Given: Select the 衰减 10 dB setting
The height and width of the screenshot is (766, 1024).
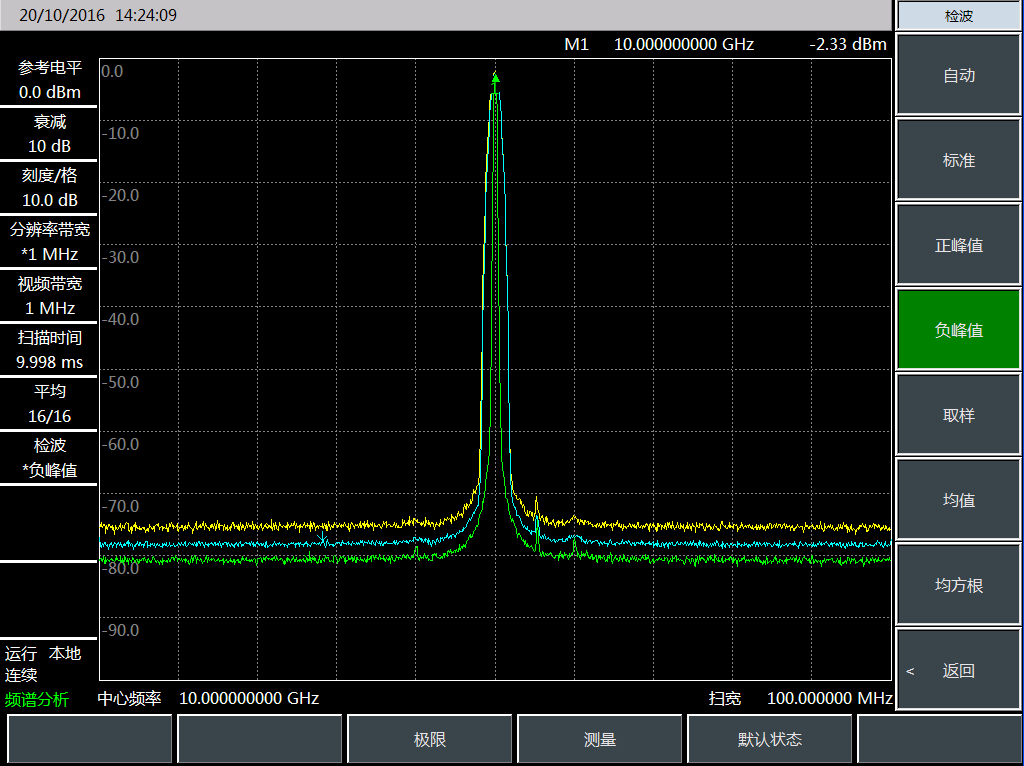Looking at the screenshot, I should (49, 134).
